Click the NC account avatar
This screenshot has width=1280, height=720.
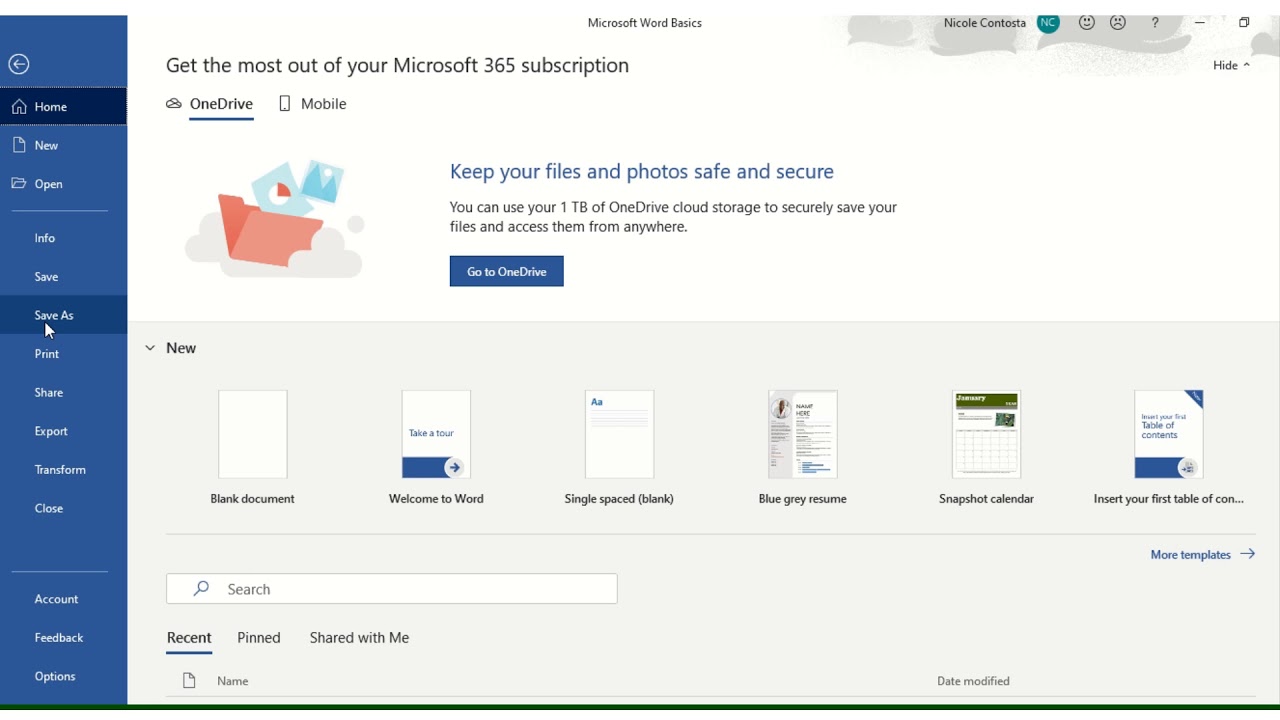click(x=1048, y=23)
